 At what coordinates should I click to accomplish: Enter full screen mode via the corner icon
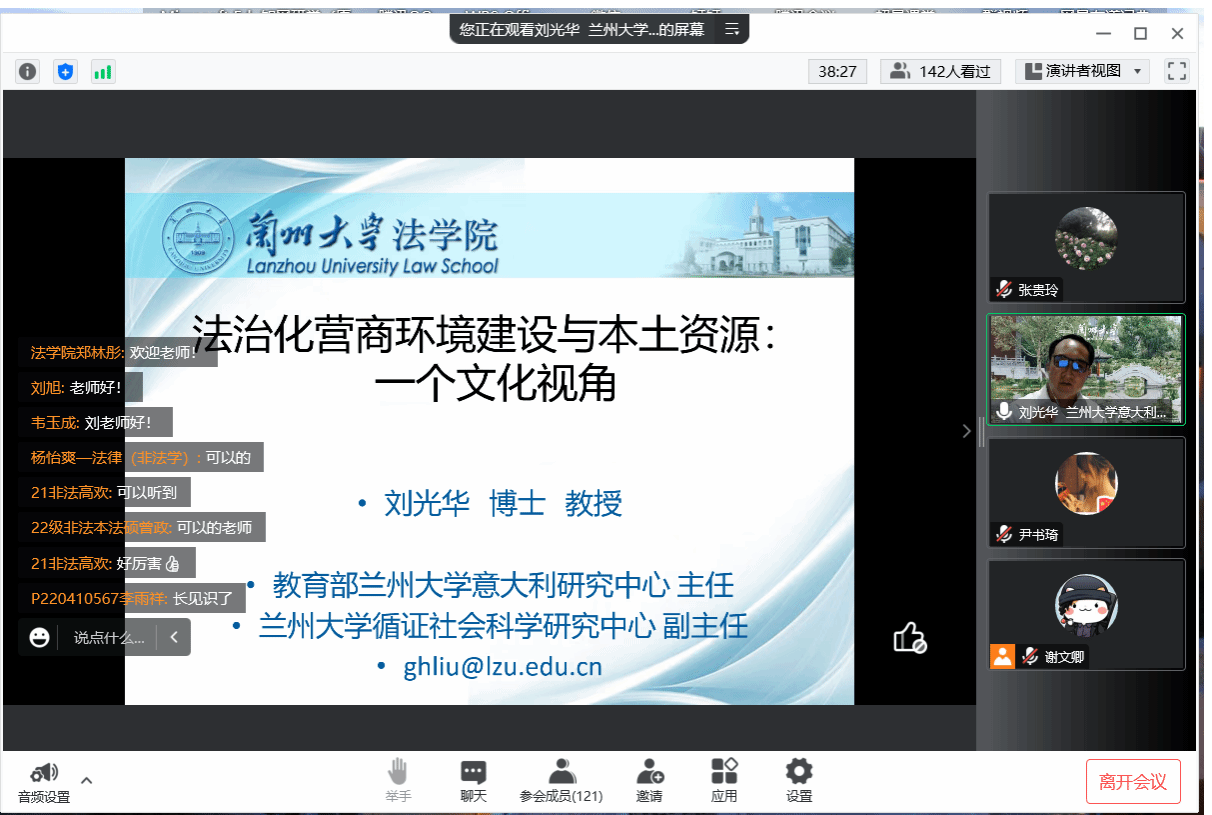pos(1177,71)
